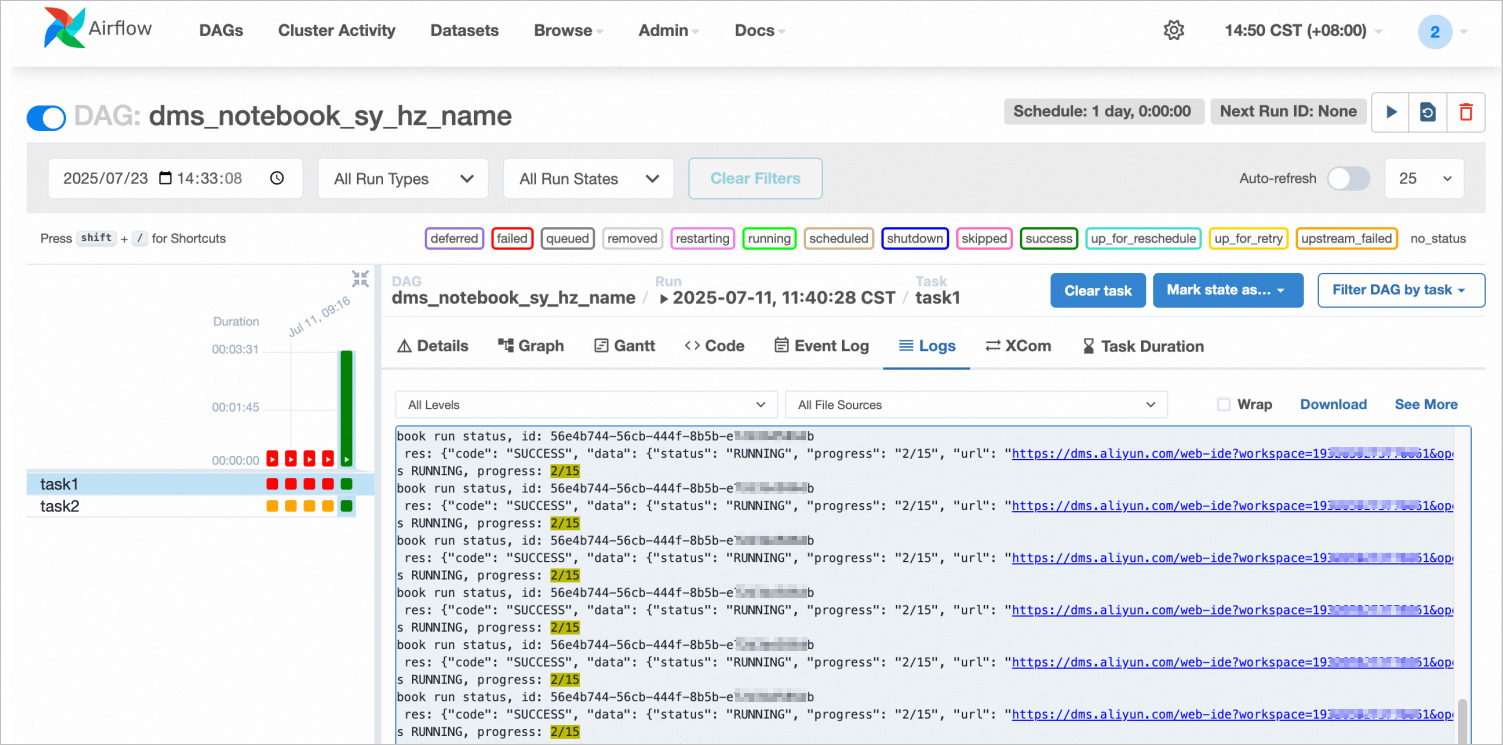
Task: Open the calendar picker in the date field
Action: 166,178
